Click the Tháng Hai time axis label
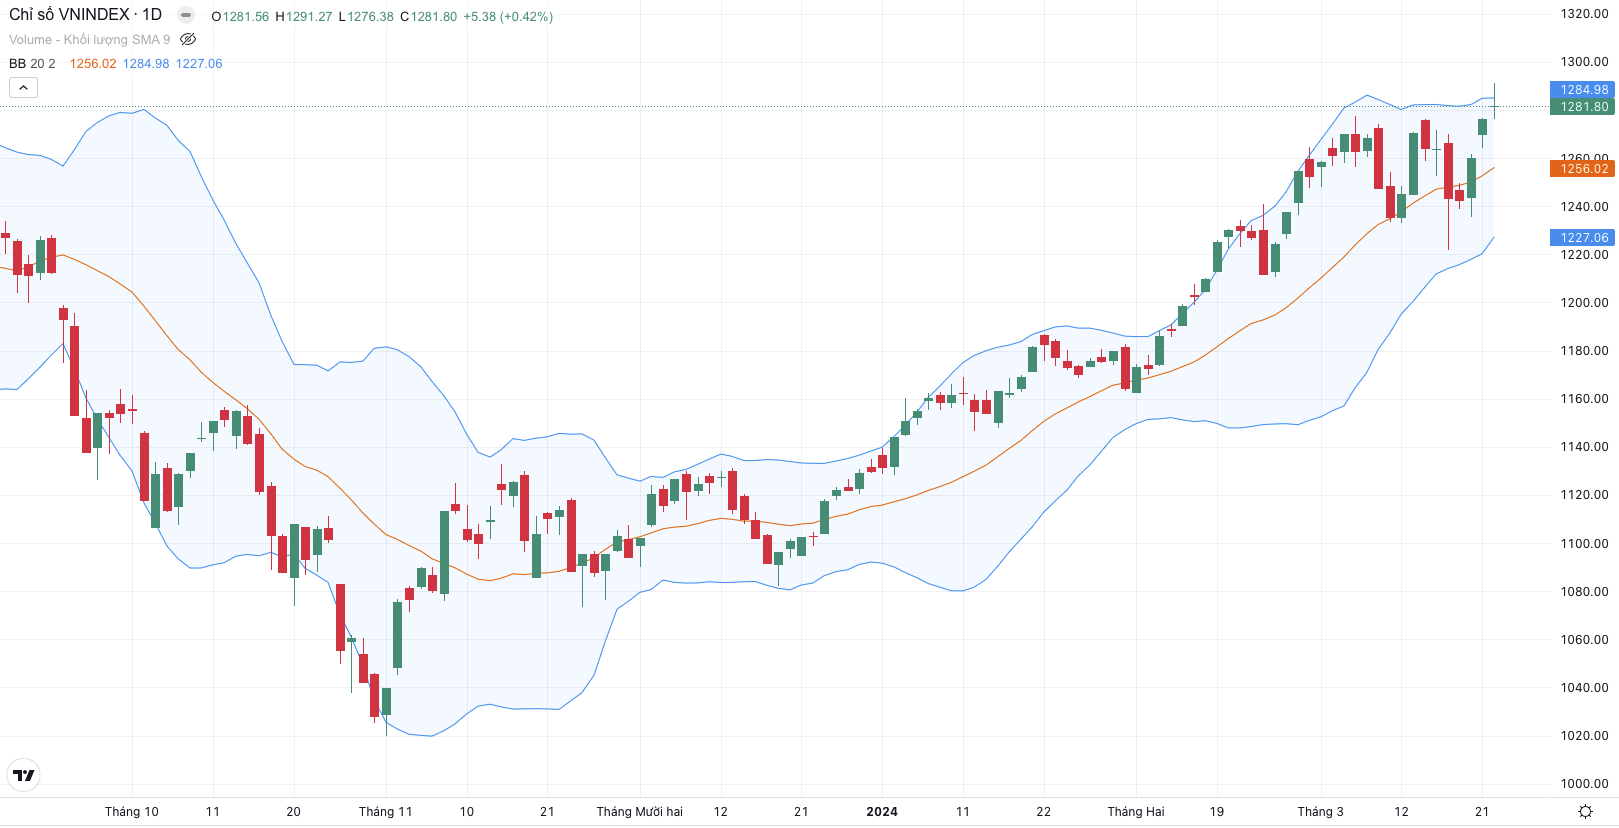 point(1136,811)
